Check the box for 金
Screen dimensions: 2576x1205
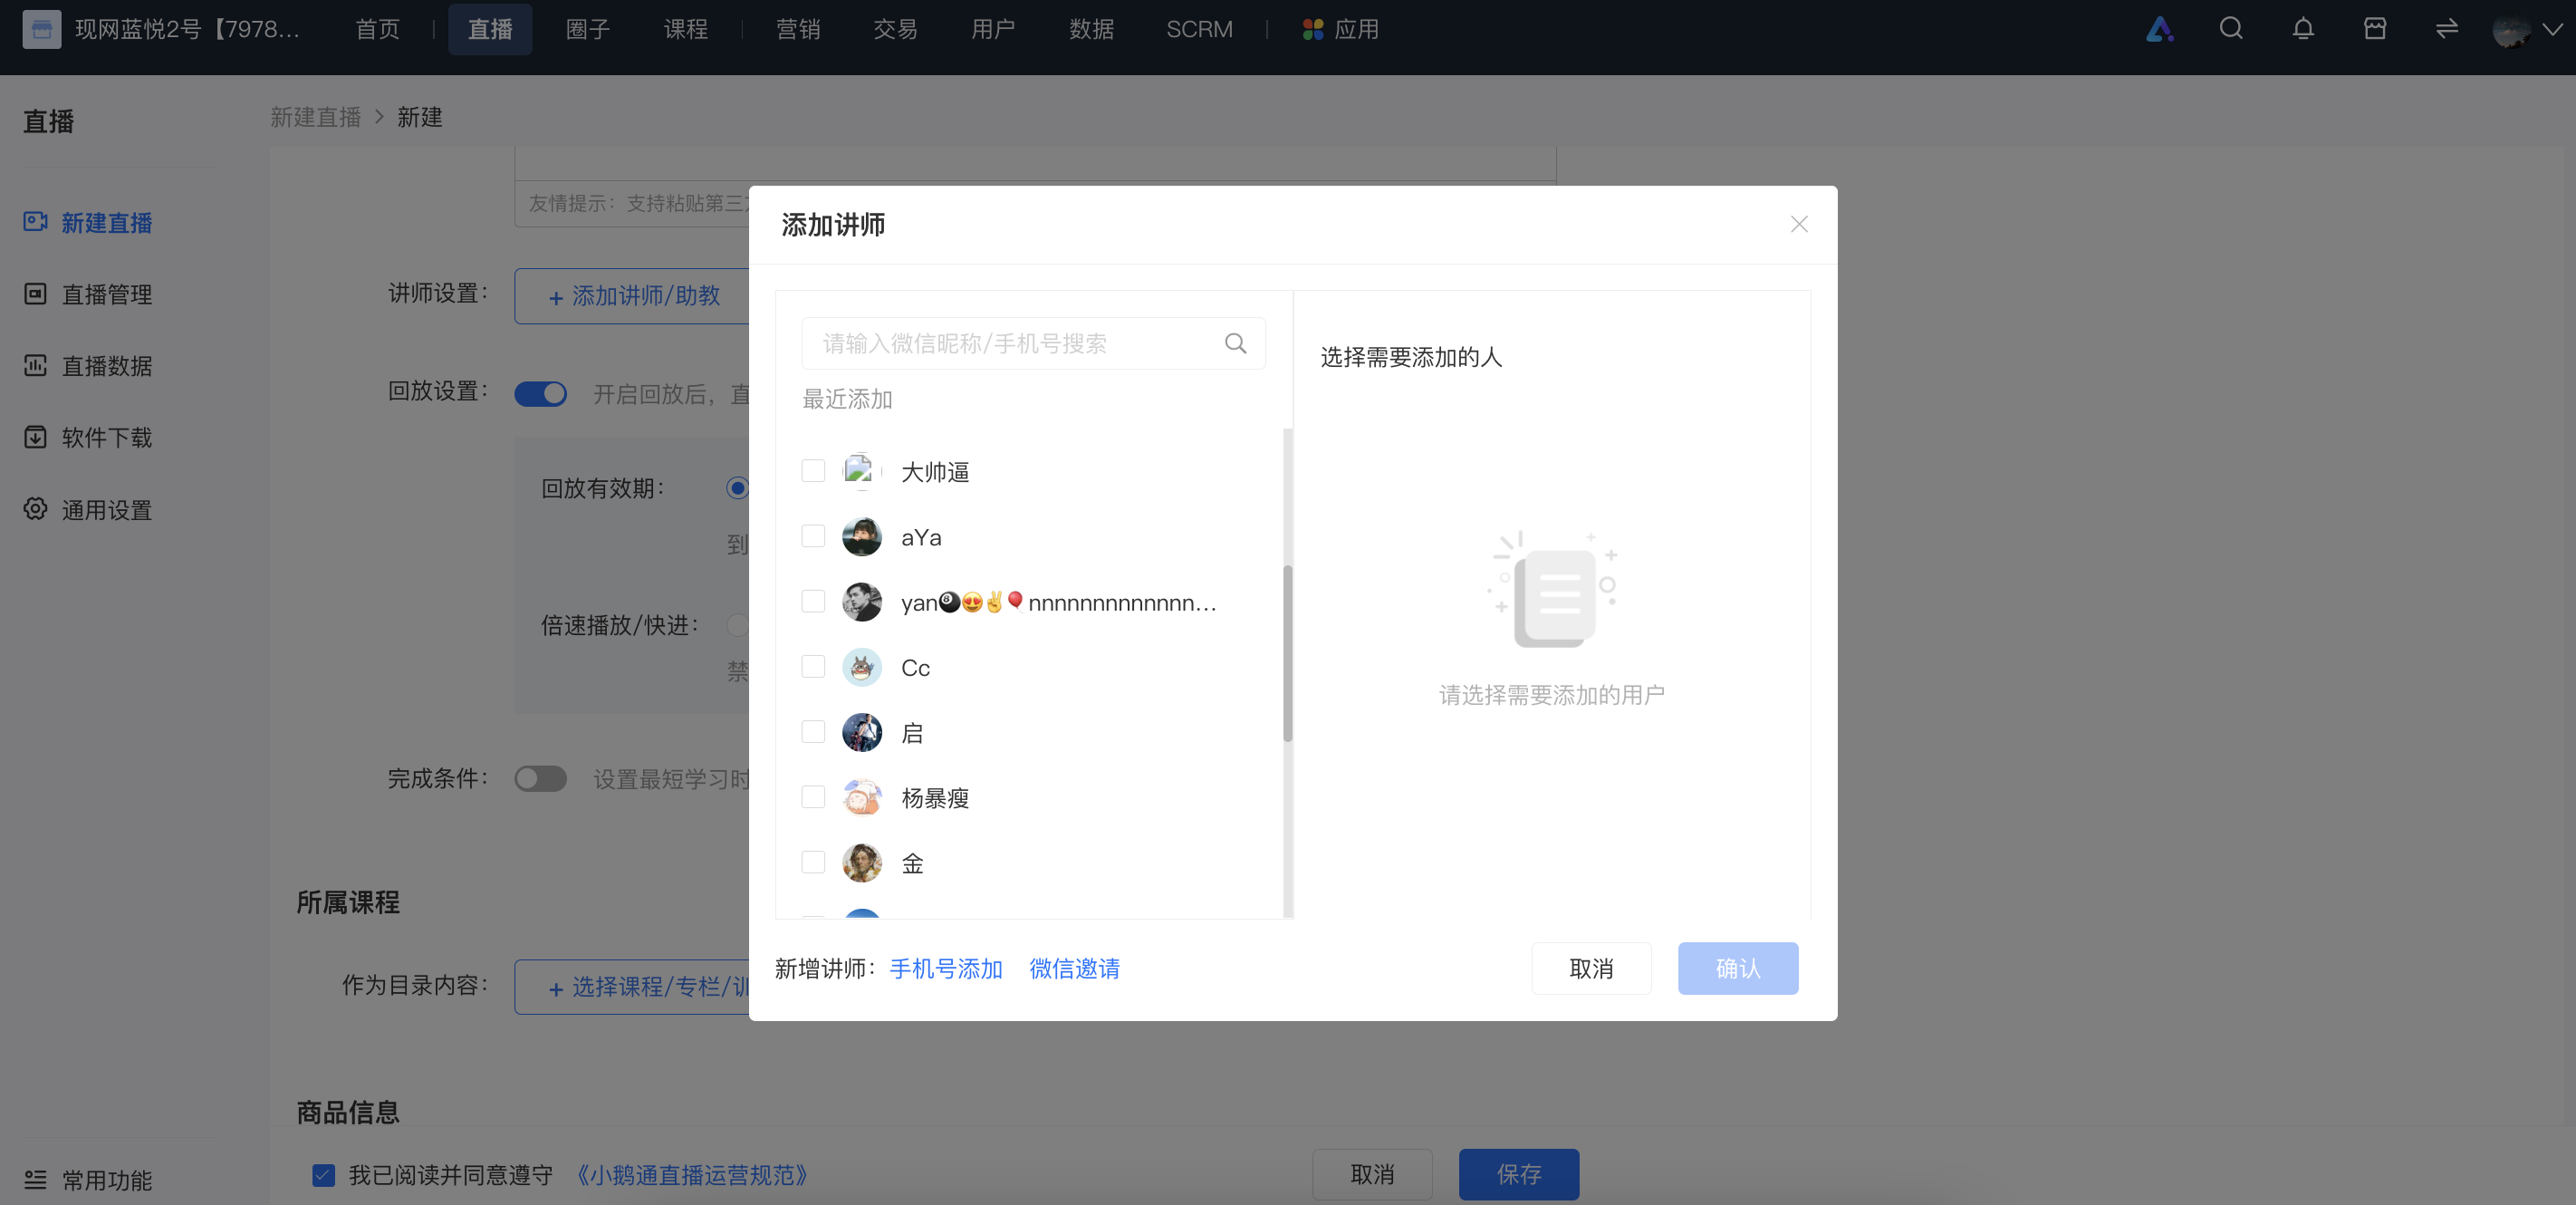coord(813,862)
